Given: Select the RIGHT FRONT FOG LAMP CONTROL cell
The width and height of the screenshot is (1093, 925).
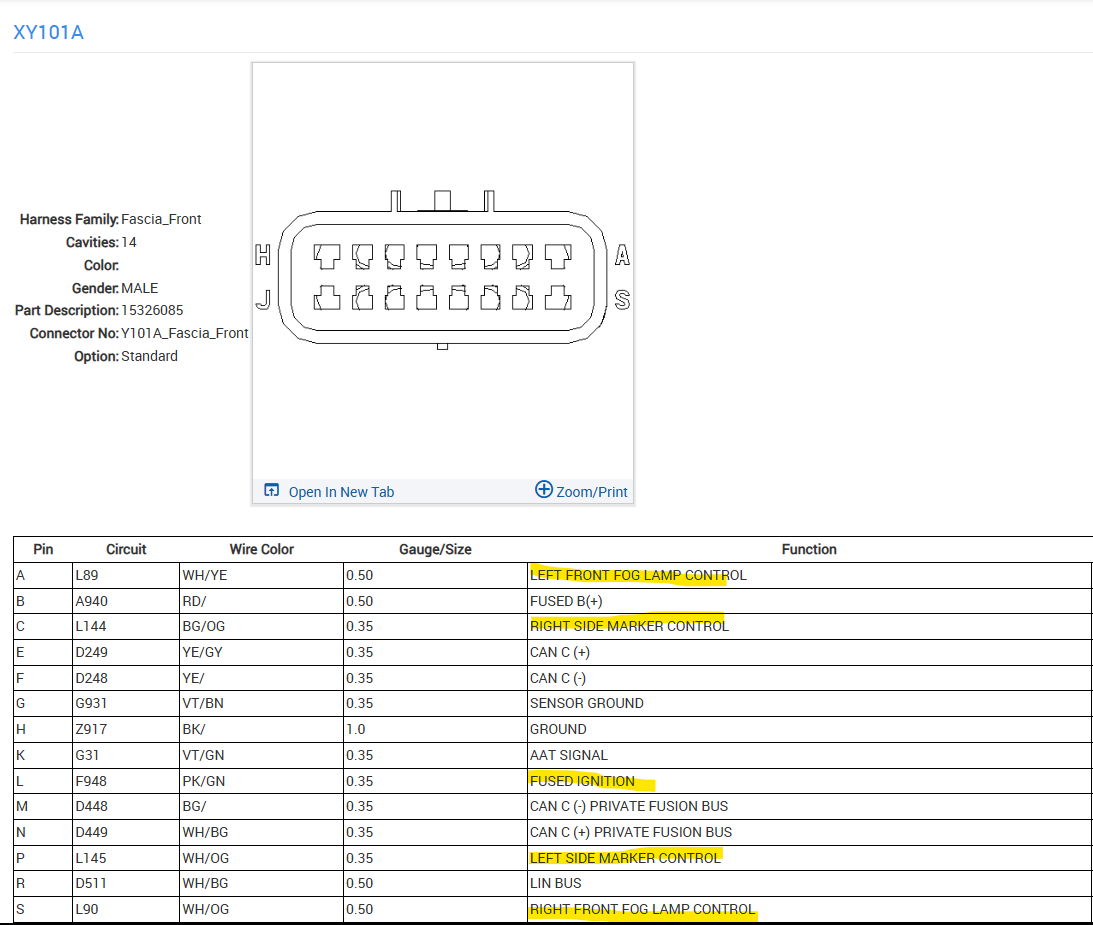Looking at the screenshot, I should 642,909.
